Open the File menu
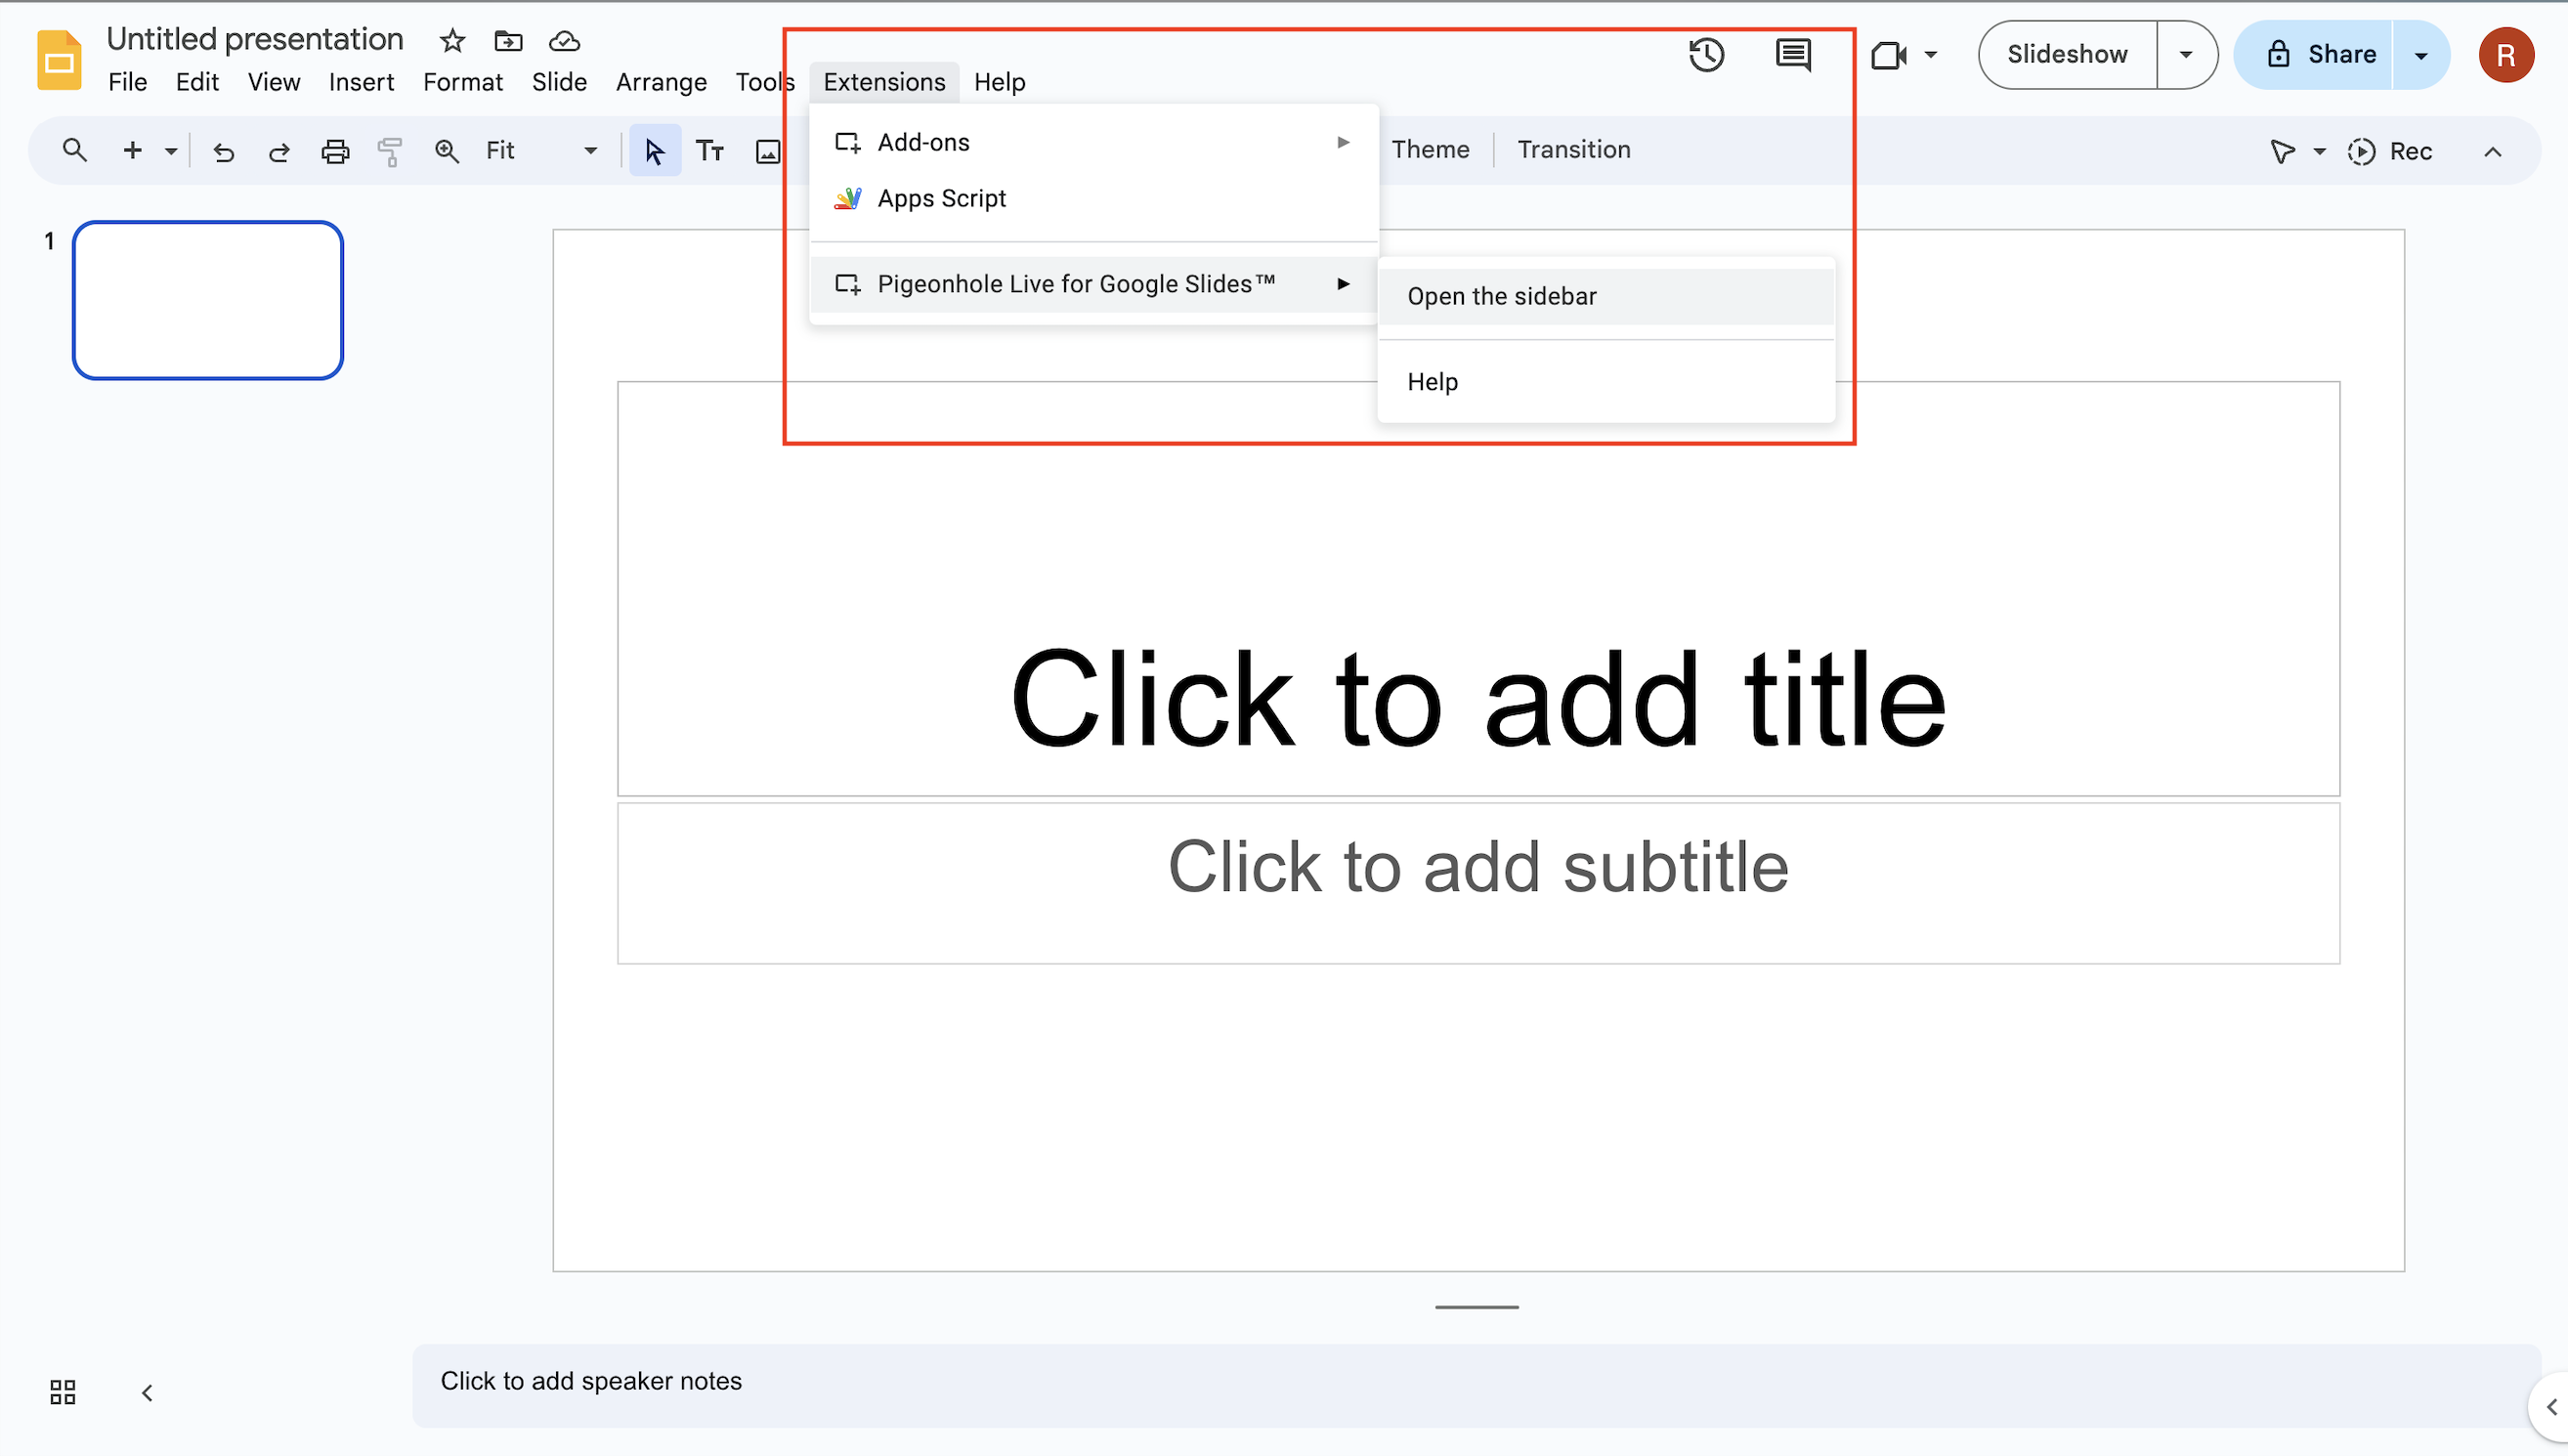The image size is (2568, 1456). 128,82
